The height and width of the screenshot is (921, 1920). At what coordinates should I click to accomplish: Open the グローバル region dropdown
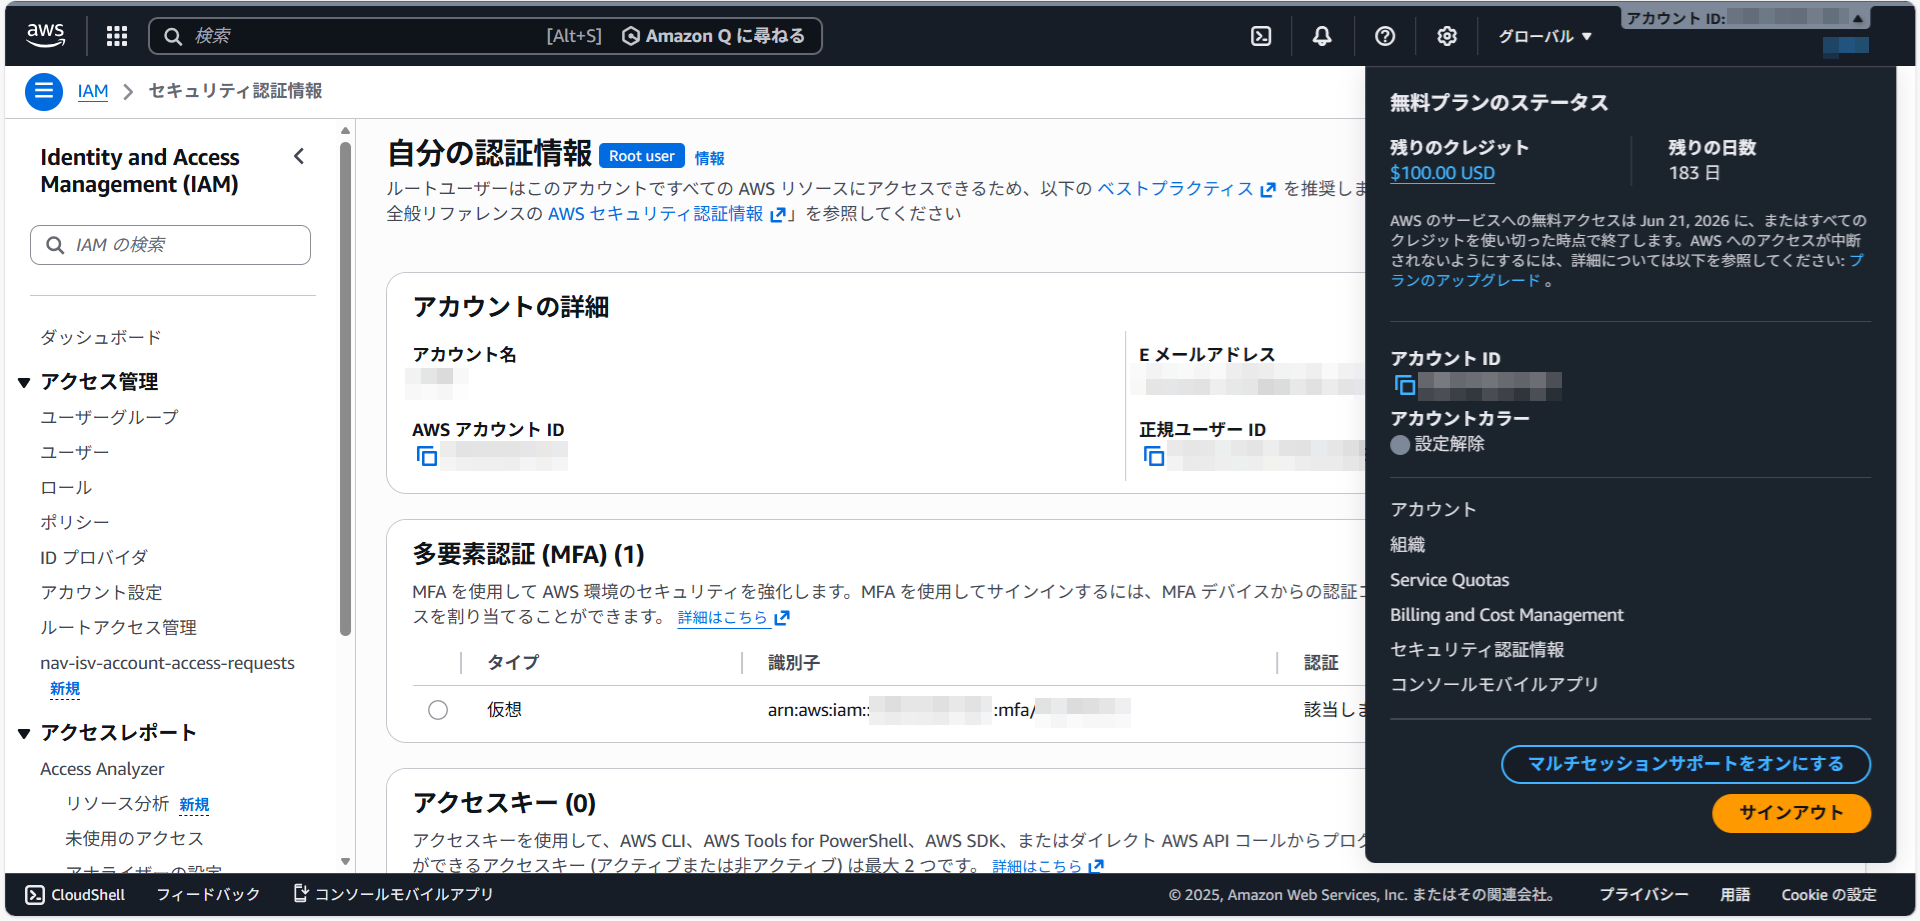tap(1544, 36)
